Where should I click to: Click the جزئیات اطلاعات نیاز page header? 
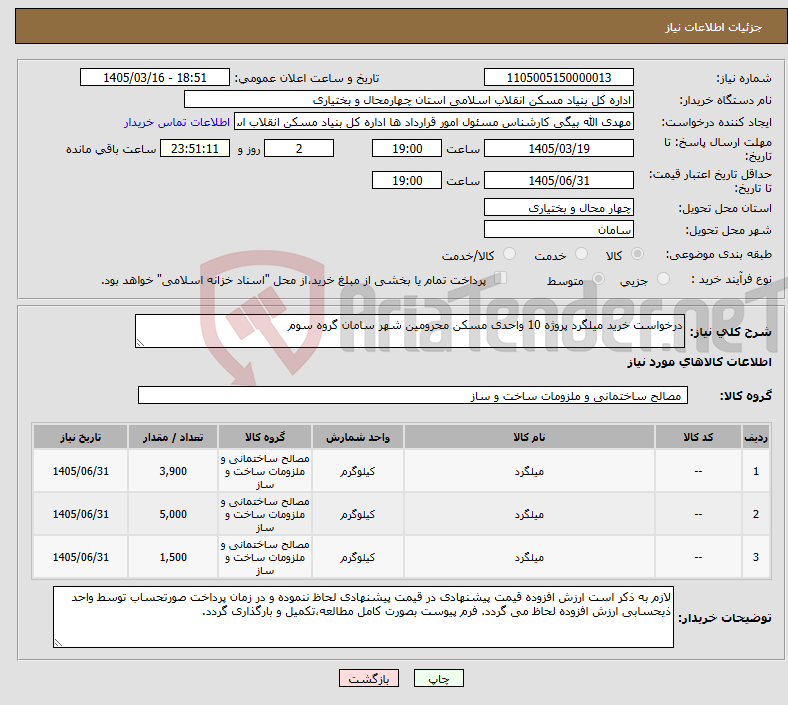[x=713, y=27]
